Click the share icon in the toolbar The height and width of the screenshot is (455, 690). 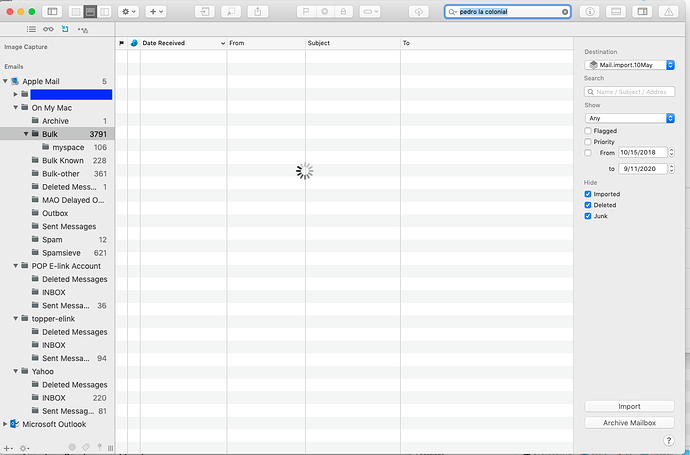(259, 11)
